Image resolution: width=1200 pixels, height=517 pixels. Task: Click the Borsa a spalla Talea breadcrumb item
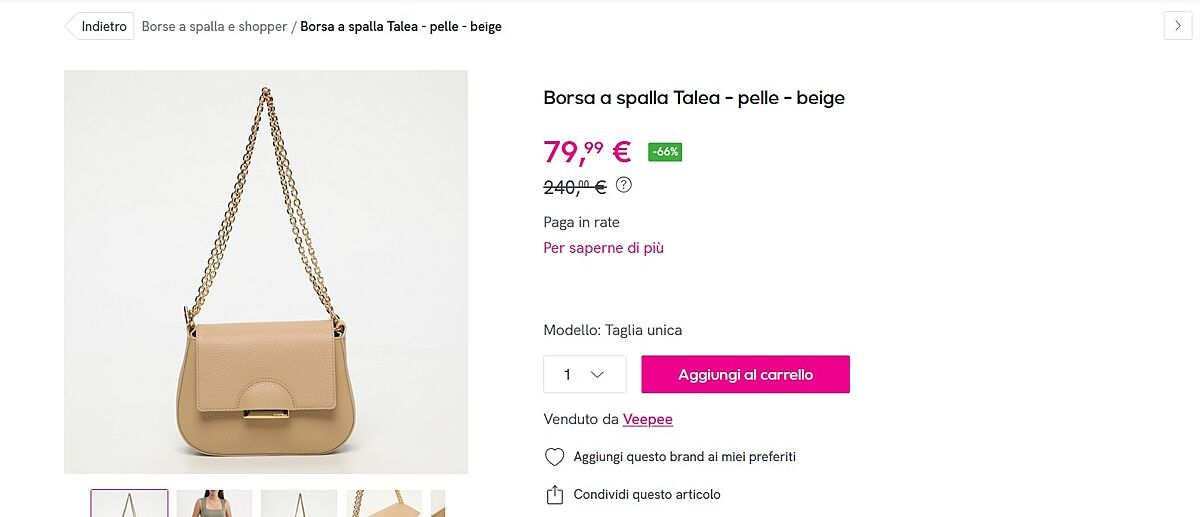tap(400, 27)
